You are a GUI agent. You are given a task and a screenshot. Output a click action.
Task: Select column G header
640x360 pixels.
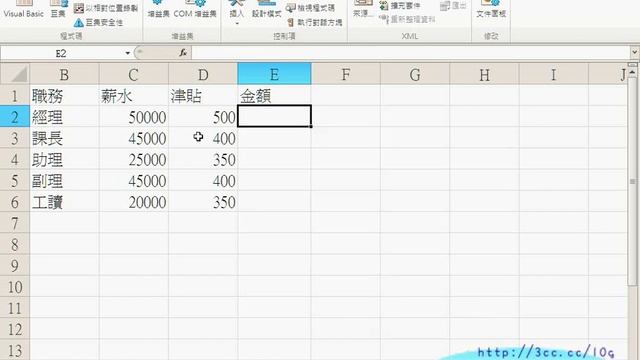click(x=415, y=74)
